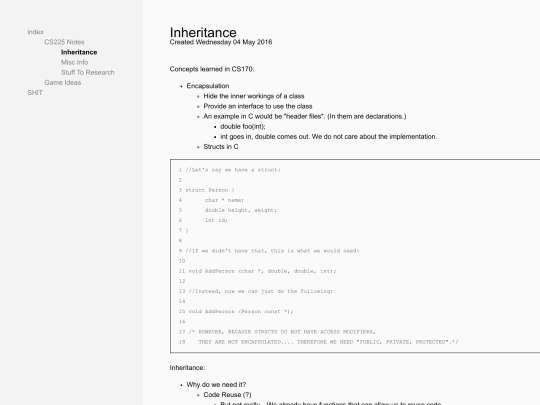Click 'int id;' code line
Image resolution: width=540 pixels, height=405 pixels.
click(x=216, y=220)
